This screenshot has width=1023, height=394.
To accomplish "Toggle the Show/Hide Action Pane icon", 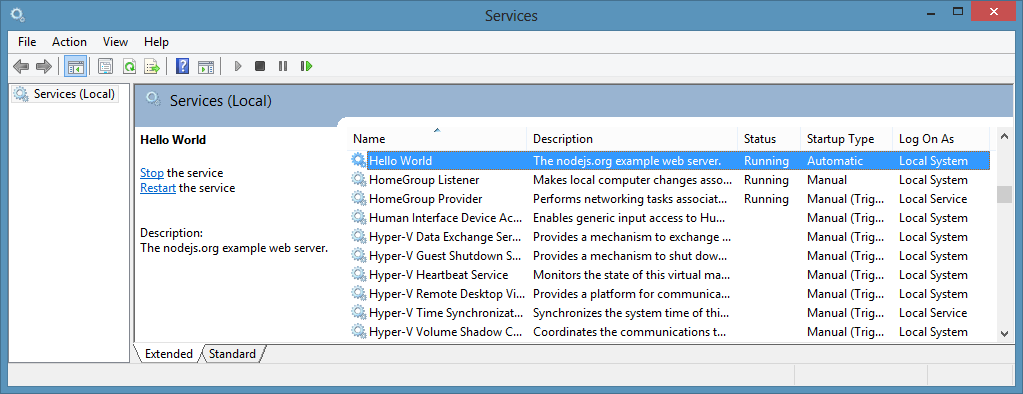I will [206, 66].
